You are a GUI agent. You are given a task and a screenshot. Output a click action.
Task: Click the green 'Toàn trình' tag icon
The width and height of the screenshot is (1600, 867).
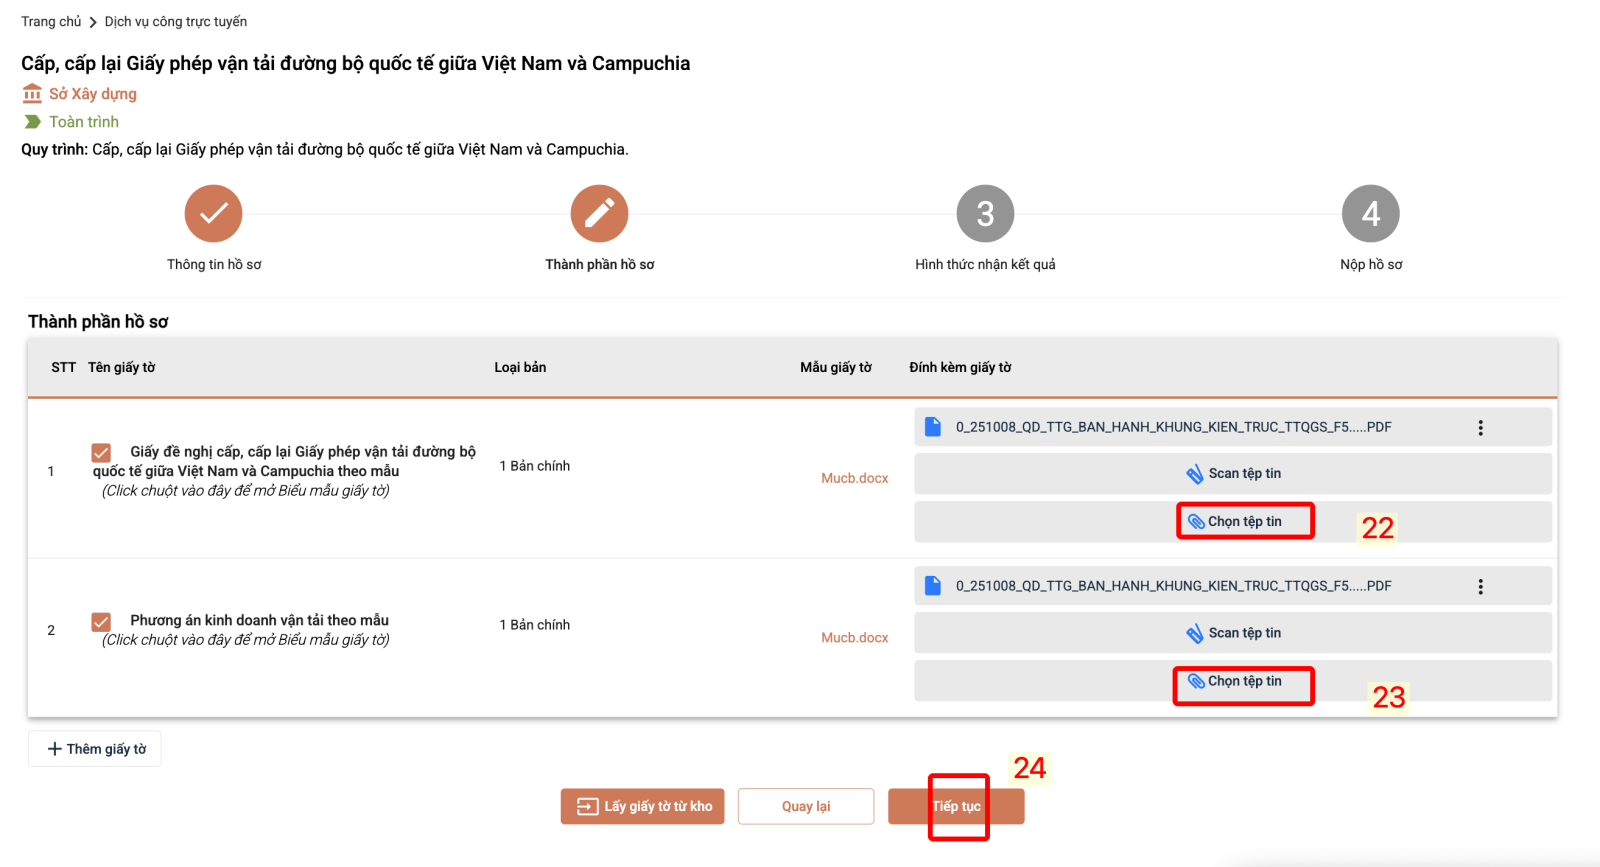tap(33, 122)
